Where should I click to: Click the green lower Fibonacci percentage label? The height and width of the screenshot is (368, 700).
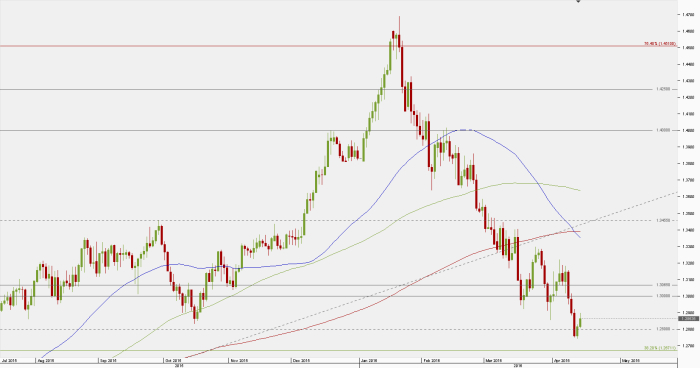pyautogui.click(x=659, y=348)
